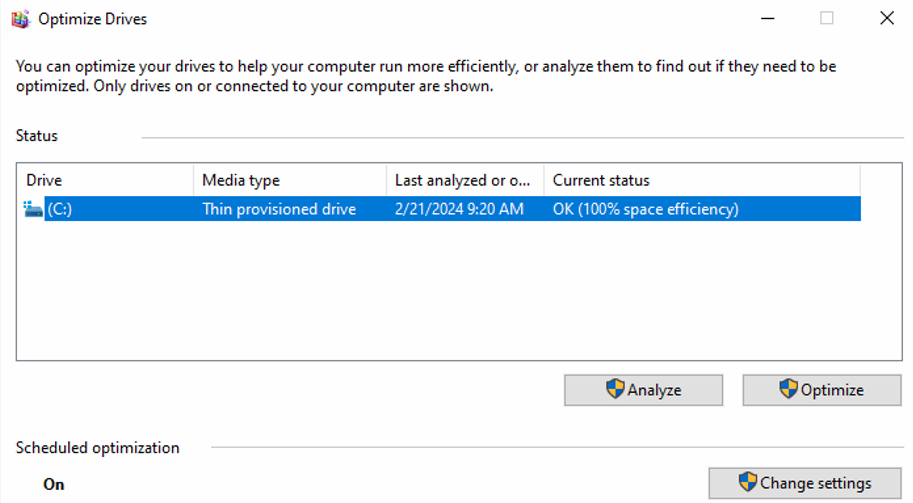Click the Last analyzed or optimized column header
The height and width of the screenshot is (503, 913).
click(465, 180)
